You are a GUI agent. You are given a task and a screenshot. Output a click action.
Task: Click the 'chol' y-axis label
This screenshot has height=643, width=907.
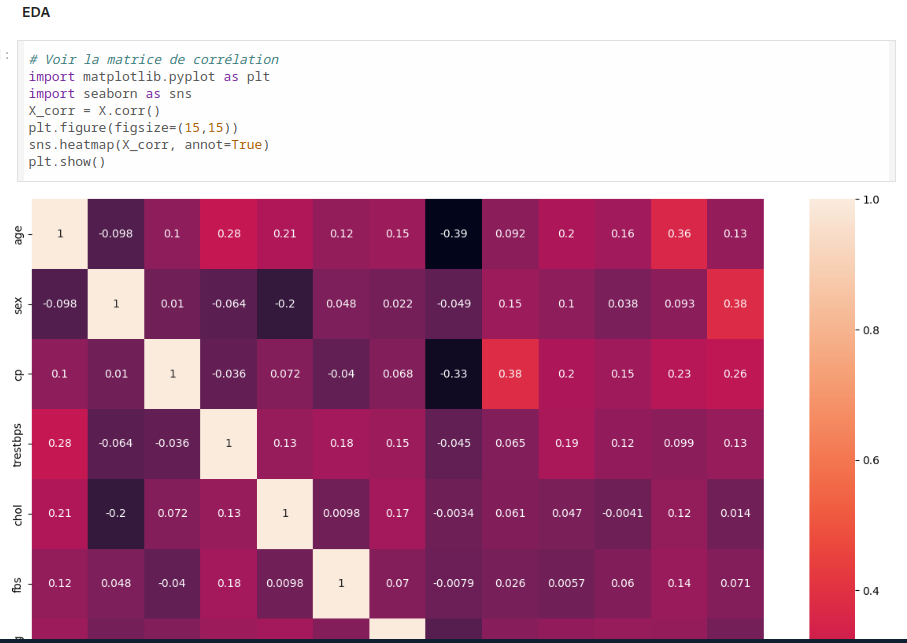[19, 514]
